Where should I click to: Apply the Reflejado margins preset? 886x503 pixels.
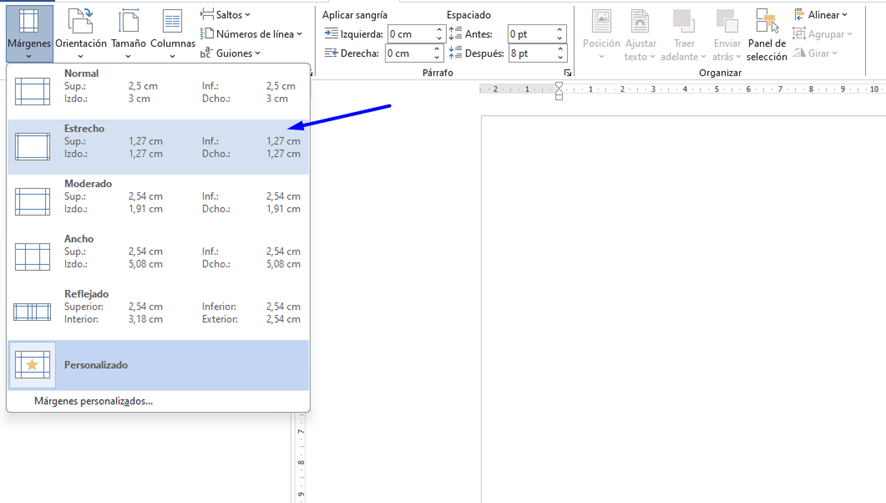(158, 312)
